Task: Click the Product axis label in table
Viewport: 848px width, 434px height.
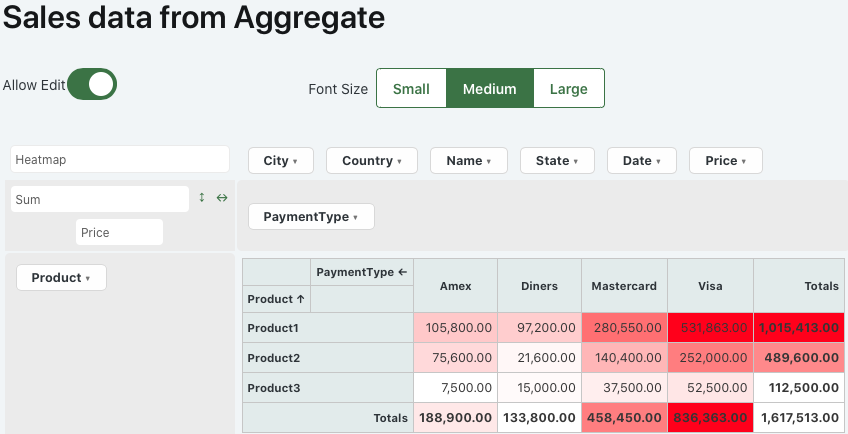Action: [x=276, y=299]
